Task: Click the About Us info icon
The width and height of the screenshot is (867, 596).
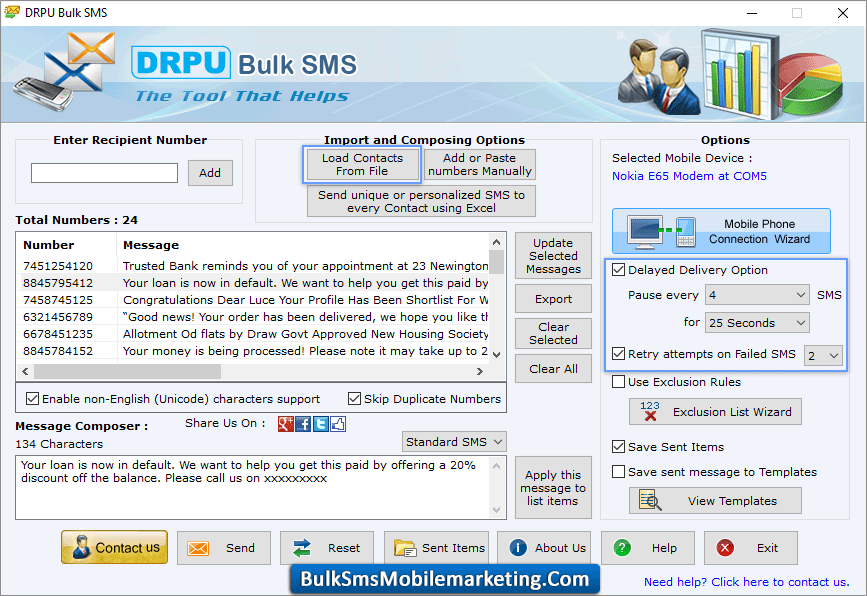Action: coord(518,547)
